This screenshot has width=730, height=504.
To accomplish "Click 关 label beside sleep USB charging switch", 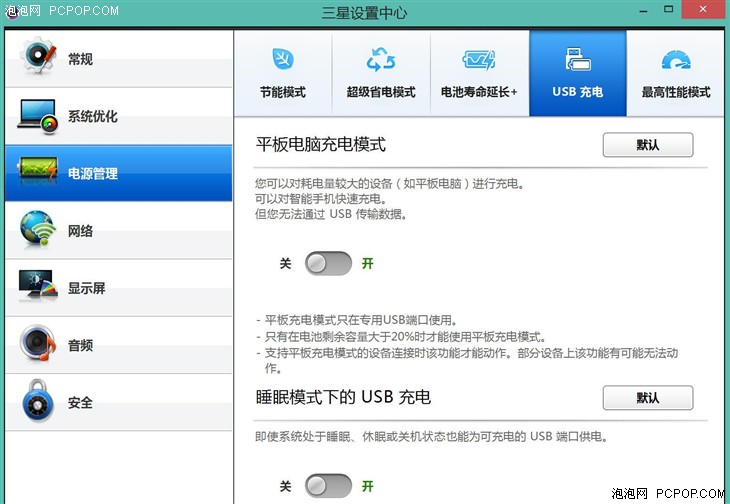I will (x=285, y=486).
